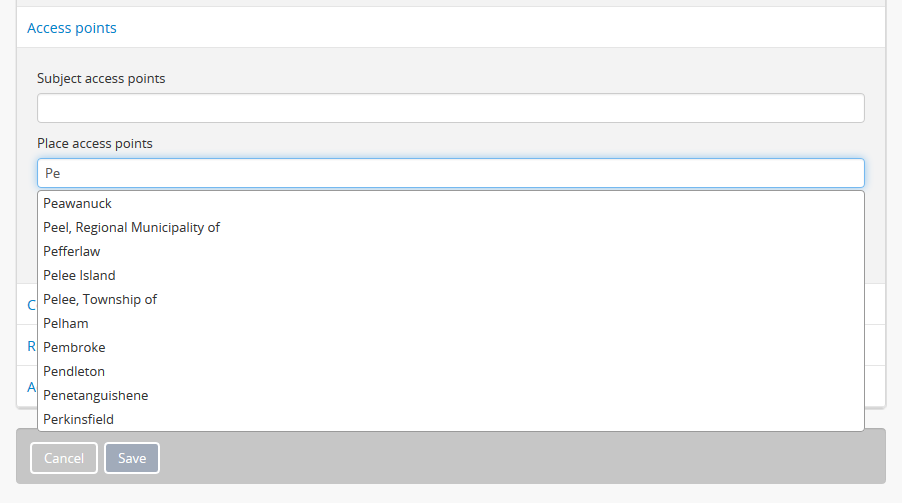Focus the Place access points text box

pyautogui.click(x=450, y=173)
